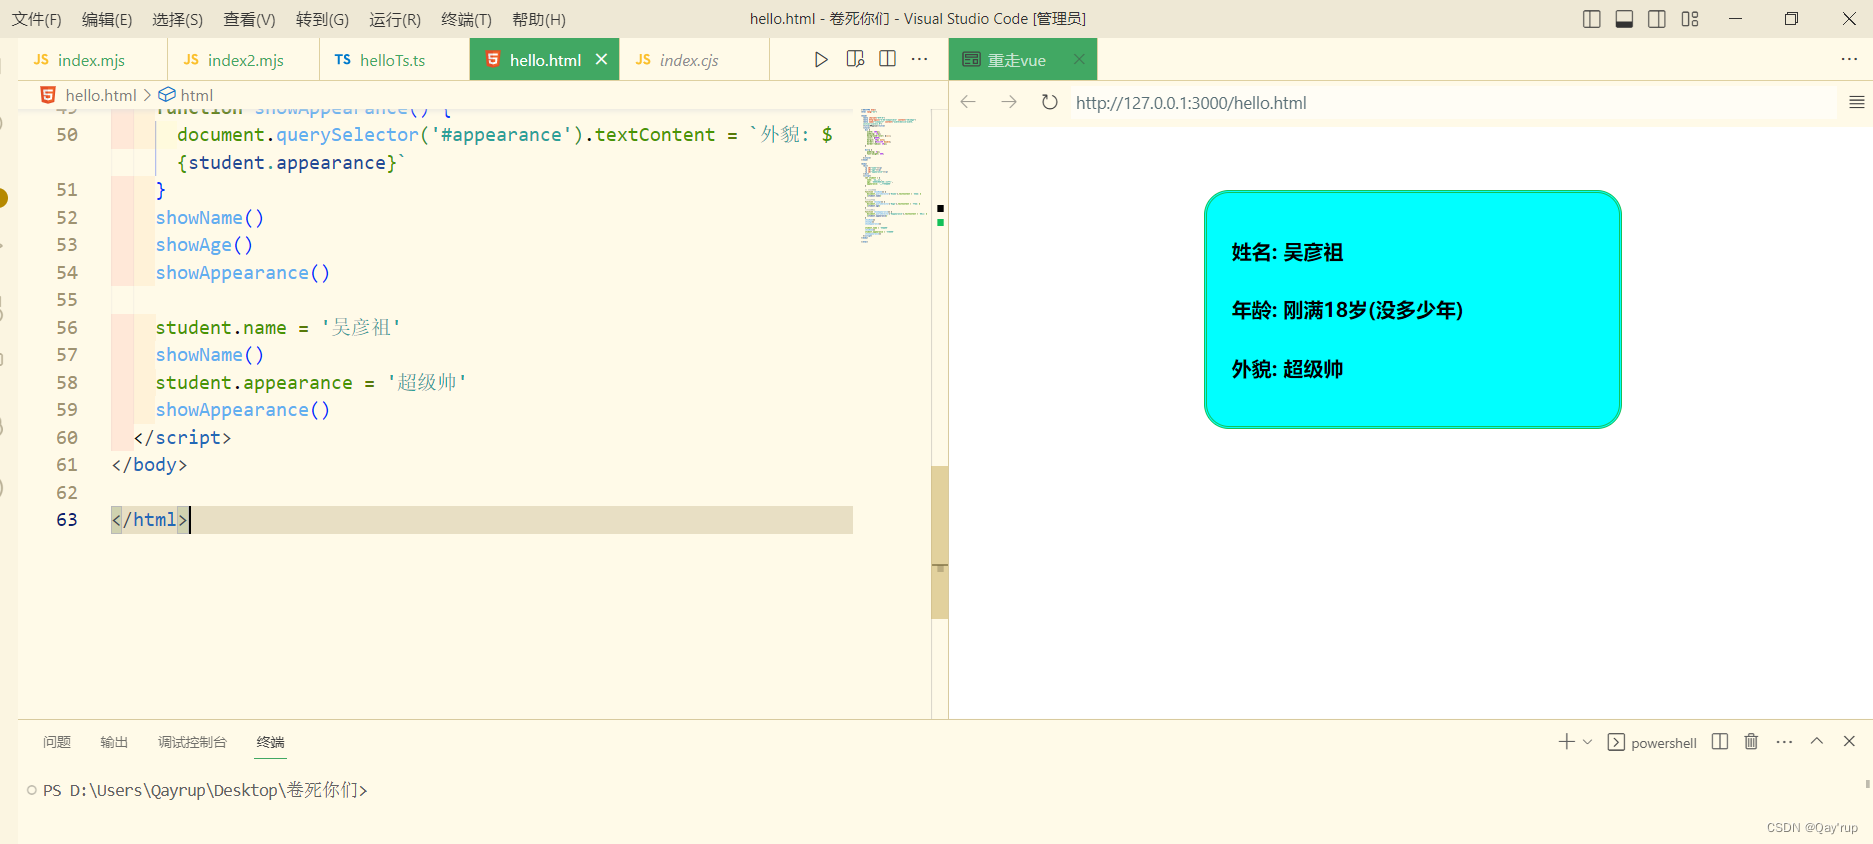Click the editor minimap
Screen dimensions: 1873x844
892,175
